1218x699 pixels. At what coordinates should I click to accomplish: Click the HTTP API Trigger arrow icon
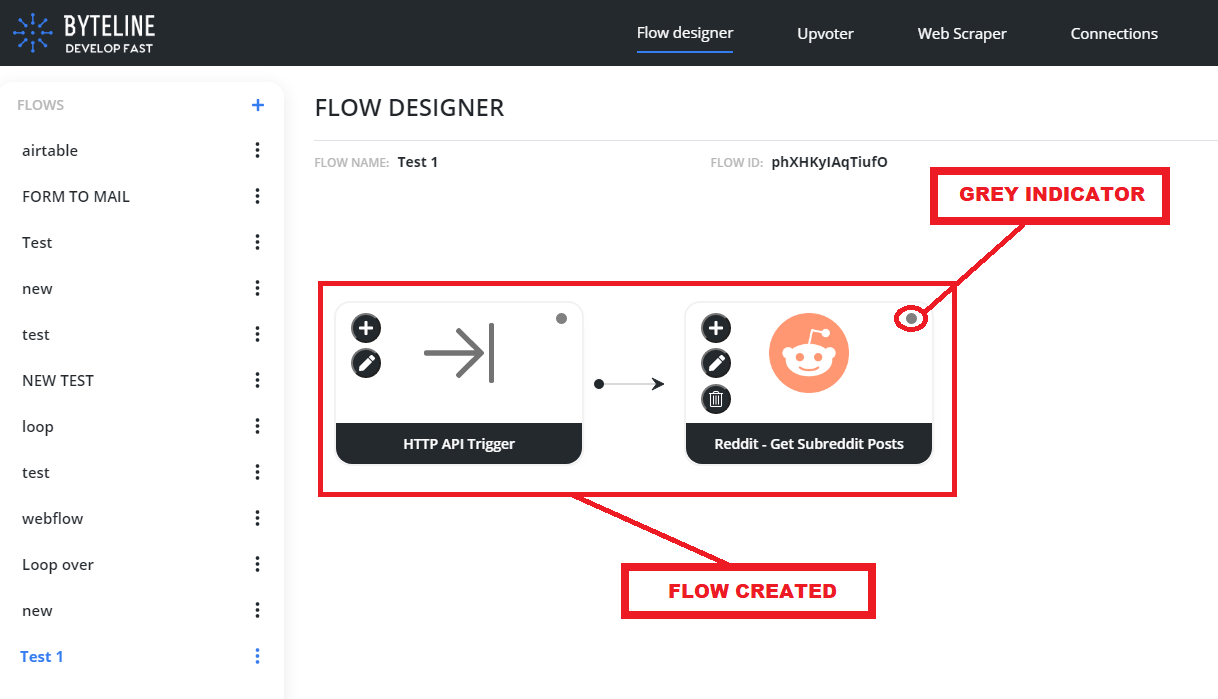coord(459,353)
